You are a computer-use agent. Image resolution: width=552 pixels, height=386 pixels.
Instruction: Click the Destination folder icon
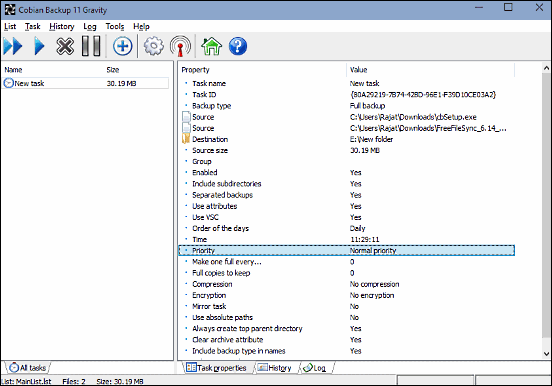point(186,139)
